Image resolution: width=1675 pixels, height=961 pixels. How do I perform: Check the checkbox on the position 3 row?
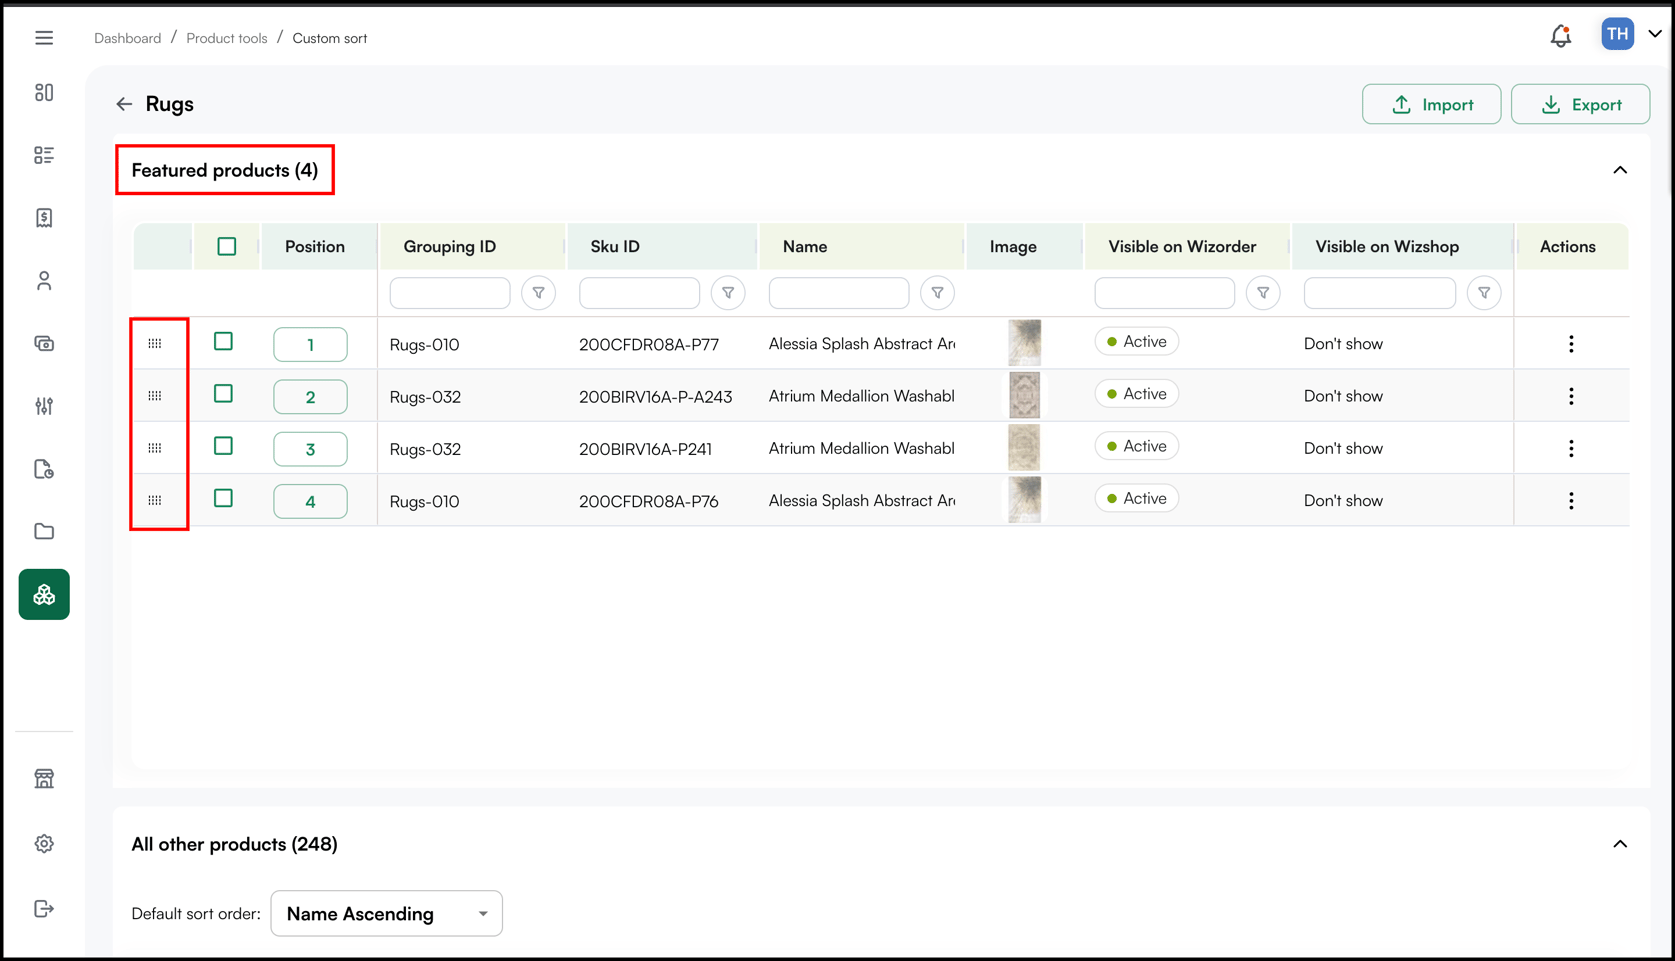[x=223, y=446]
